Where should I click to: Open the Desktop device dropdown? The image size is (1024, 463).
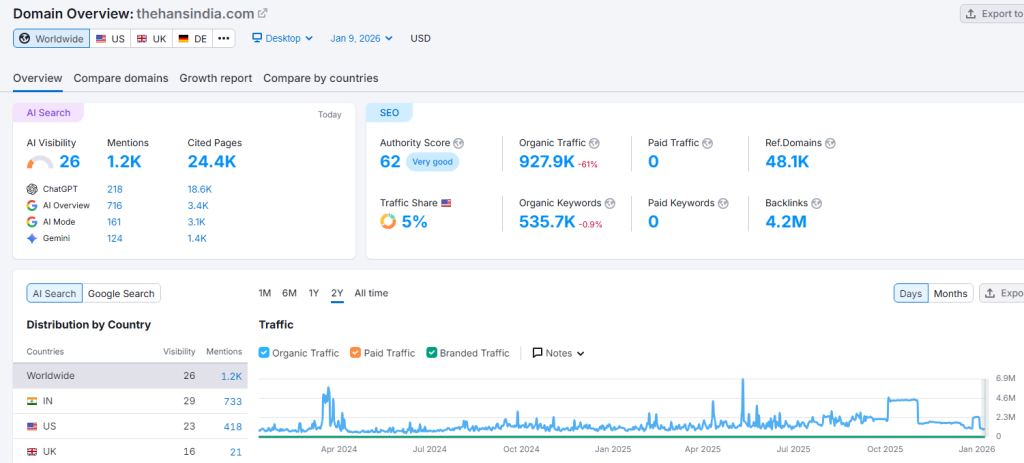[x=282, y=38]
